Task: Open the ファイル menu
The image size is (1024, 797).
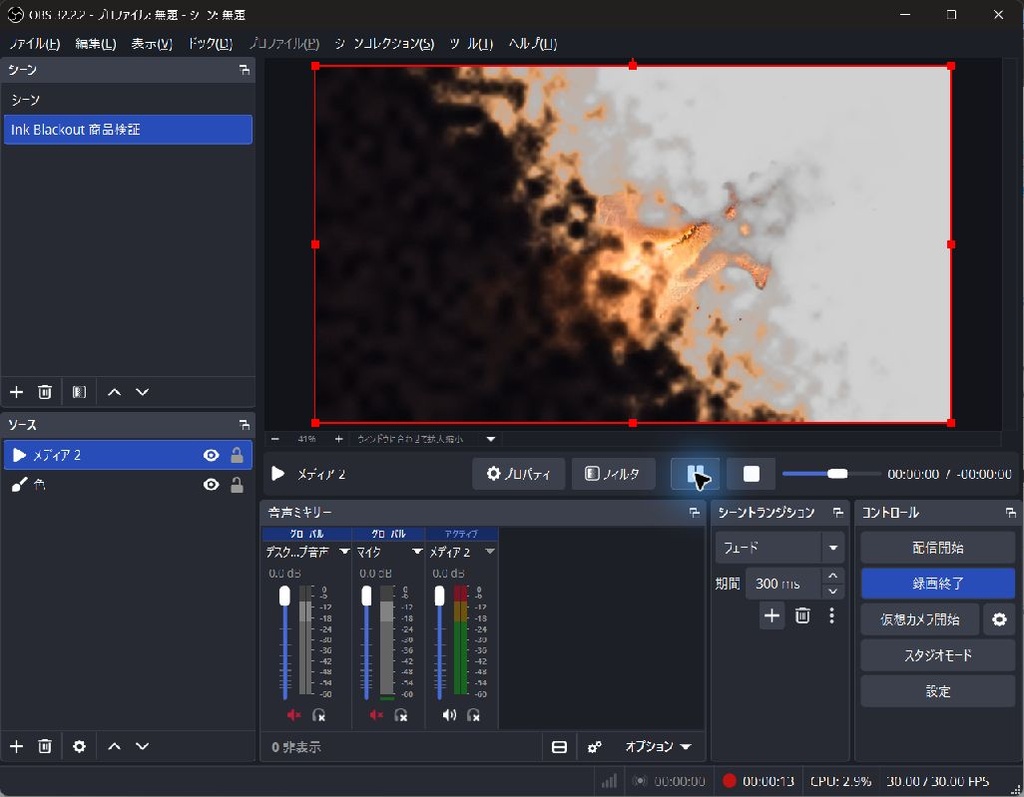Action: click(34, 44)
